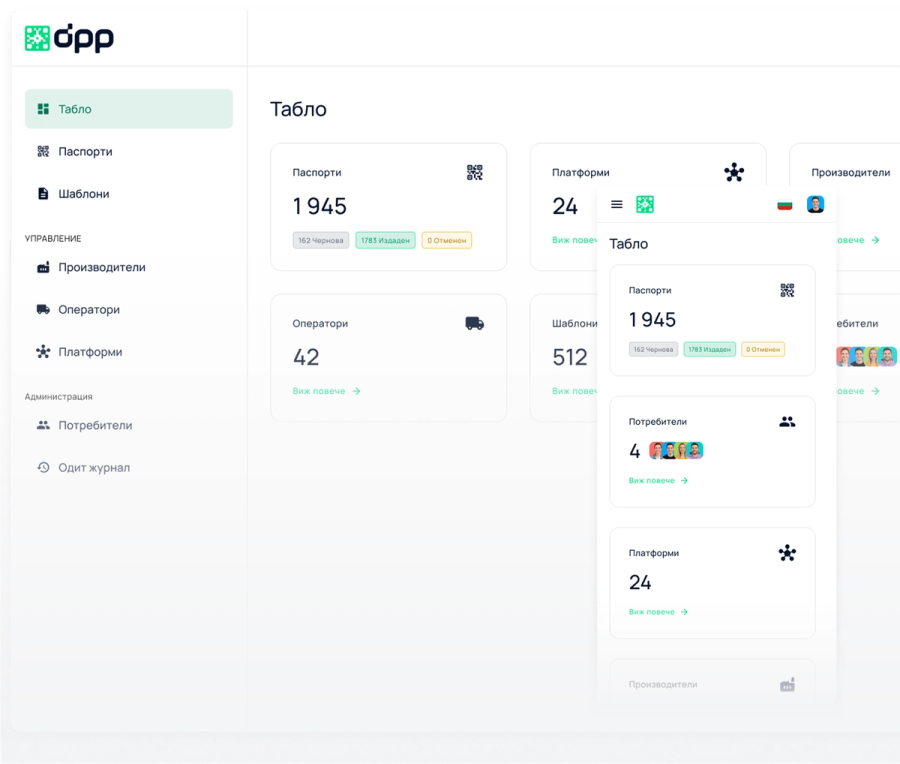The image size is (900, 764).
Task: Click Виж повече on the Оператори card
Action: 327,391
